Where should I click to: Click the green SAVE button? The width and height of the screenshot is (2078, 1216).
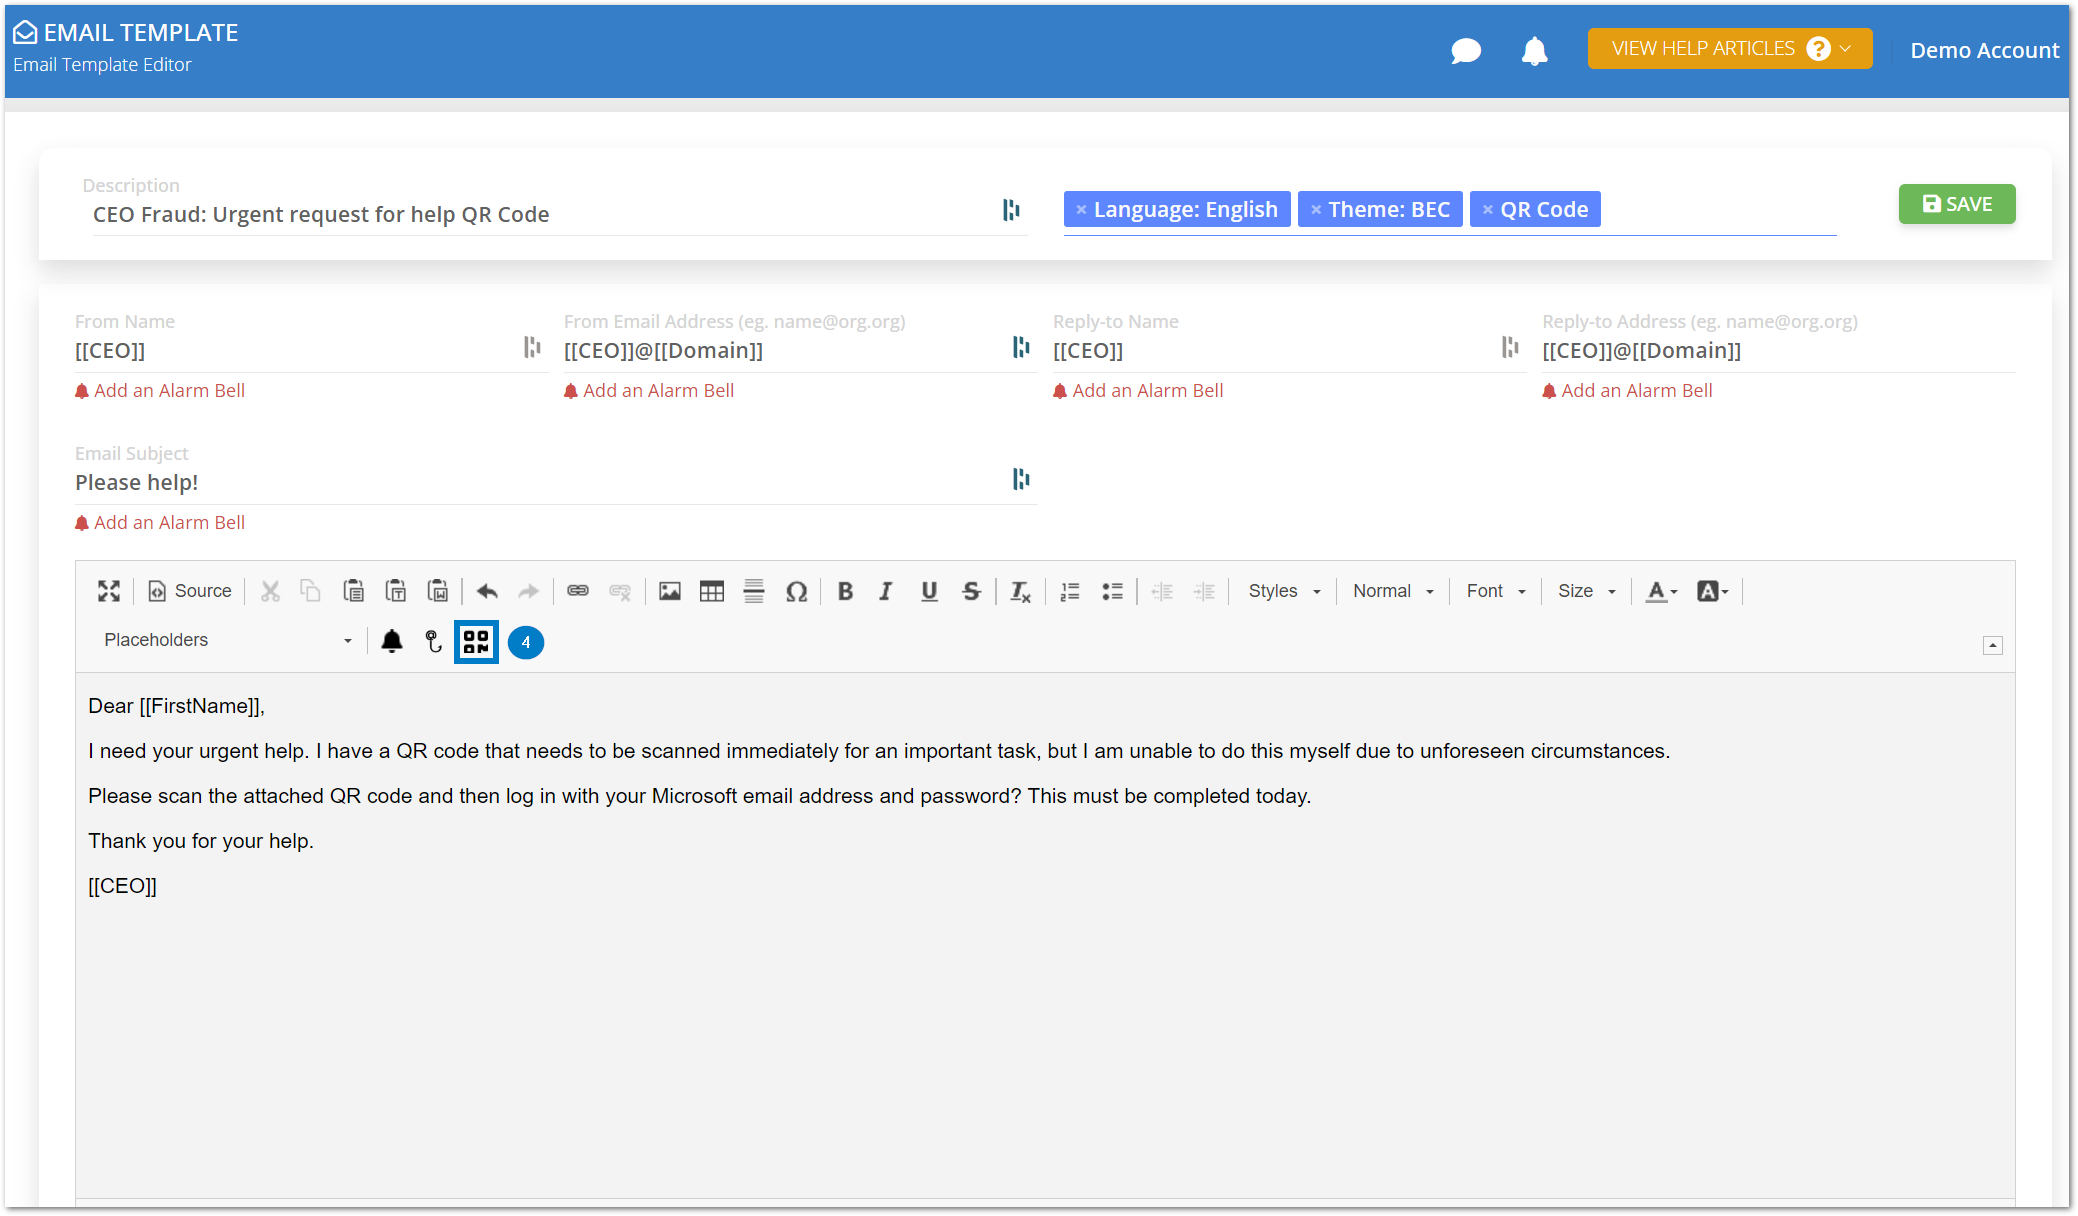click(1956, 204)
